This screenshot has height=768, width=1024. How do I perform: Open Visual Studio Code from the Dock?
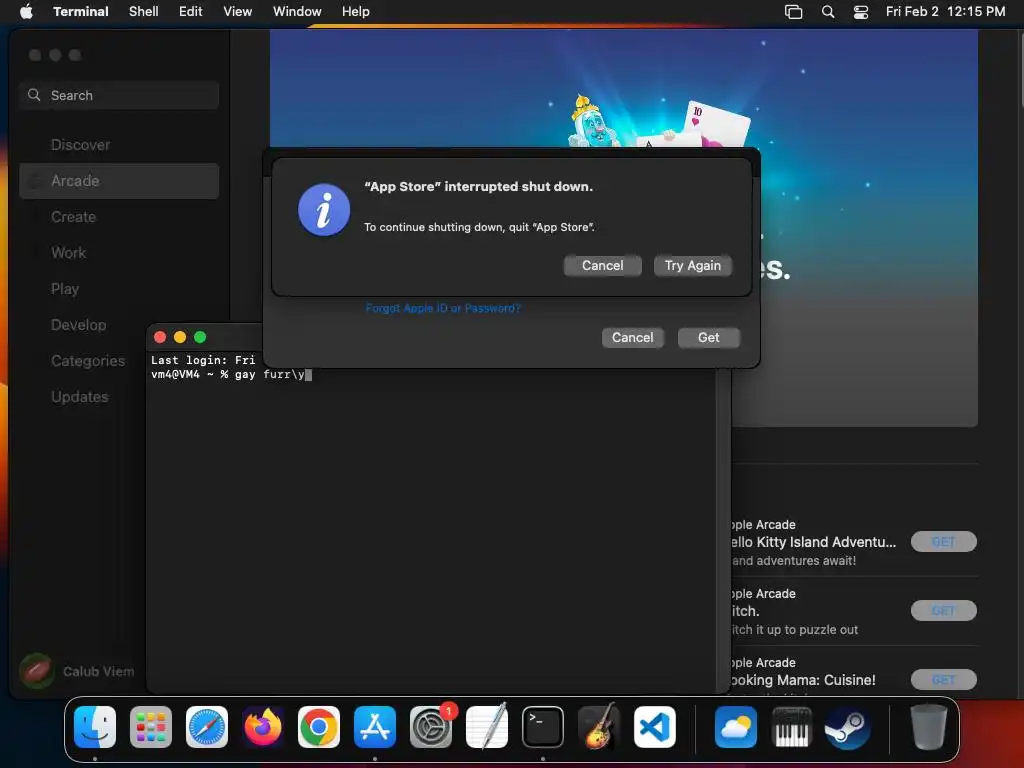[655, 727]
